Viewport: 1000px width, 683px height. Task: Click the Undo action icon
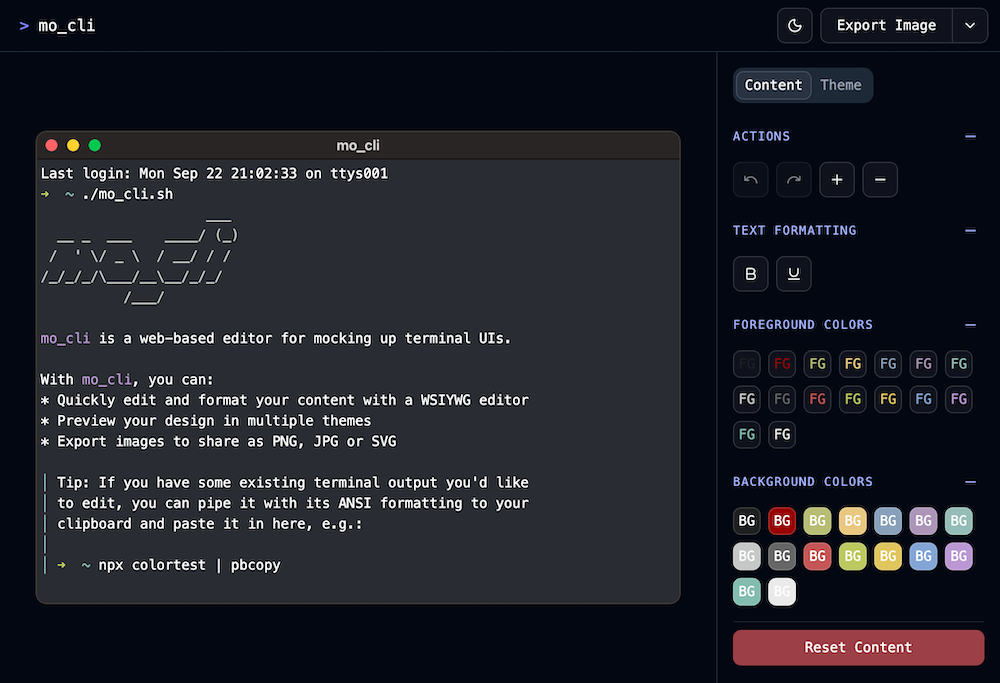pyautogui.click(x=751, y=179)
